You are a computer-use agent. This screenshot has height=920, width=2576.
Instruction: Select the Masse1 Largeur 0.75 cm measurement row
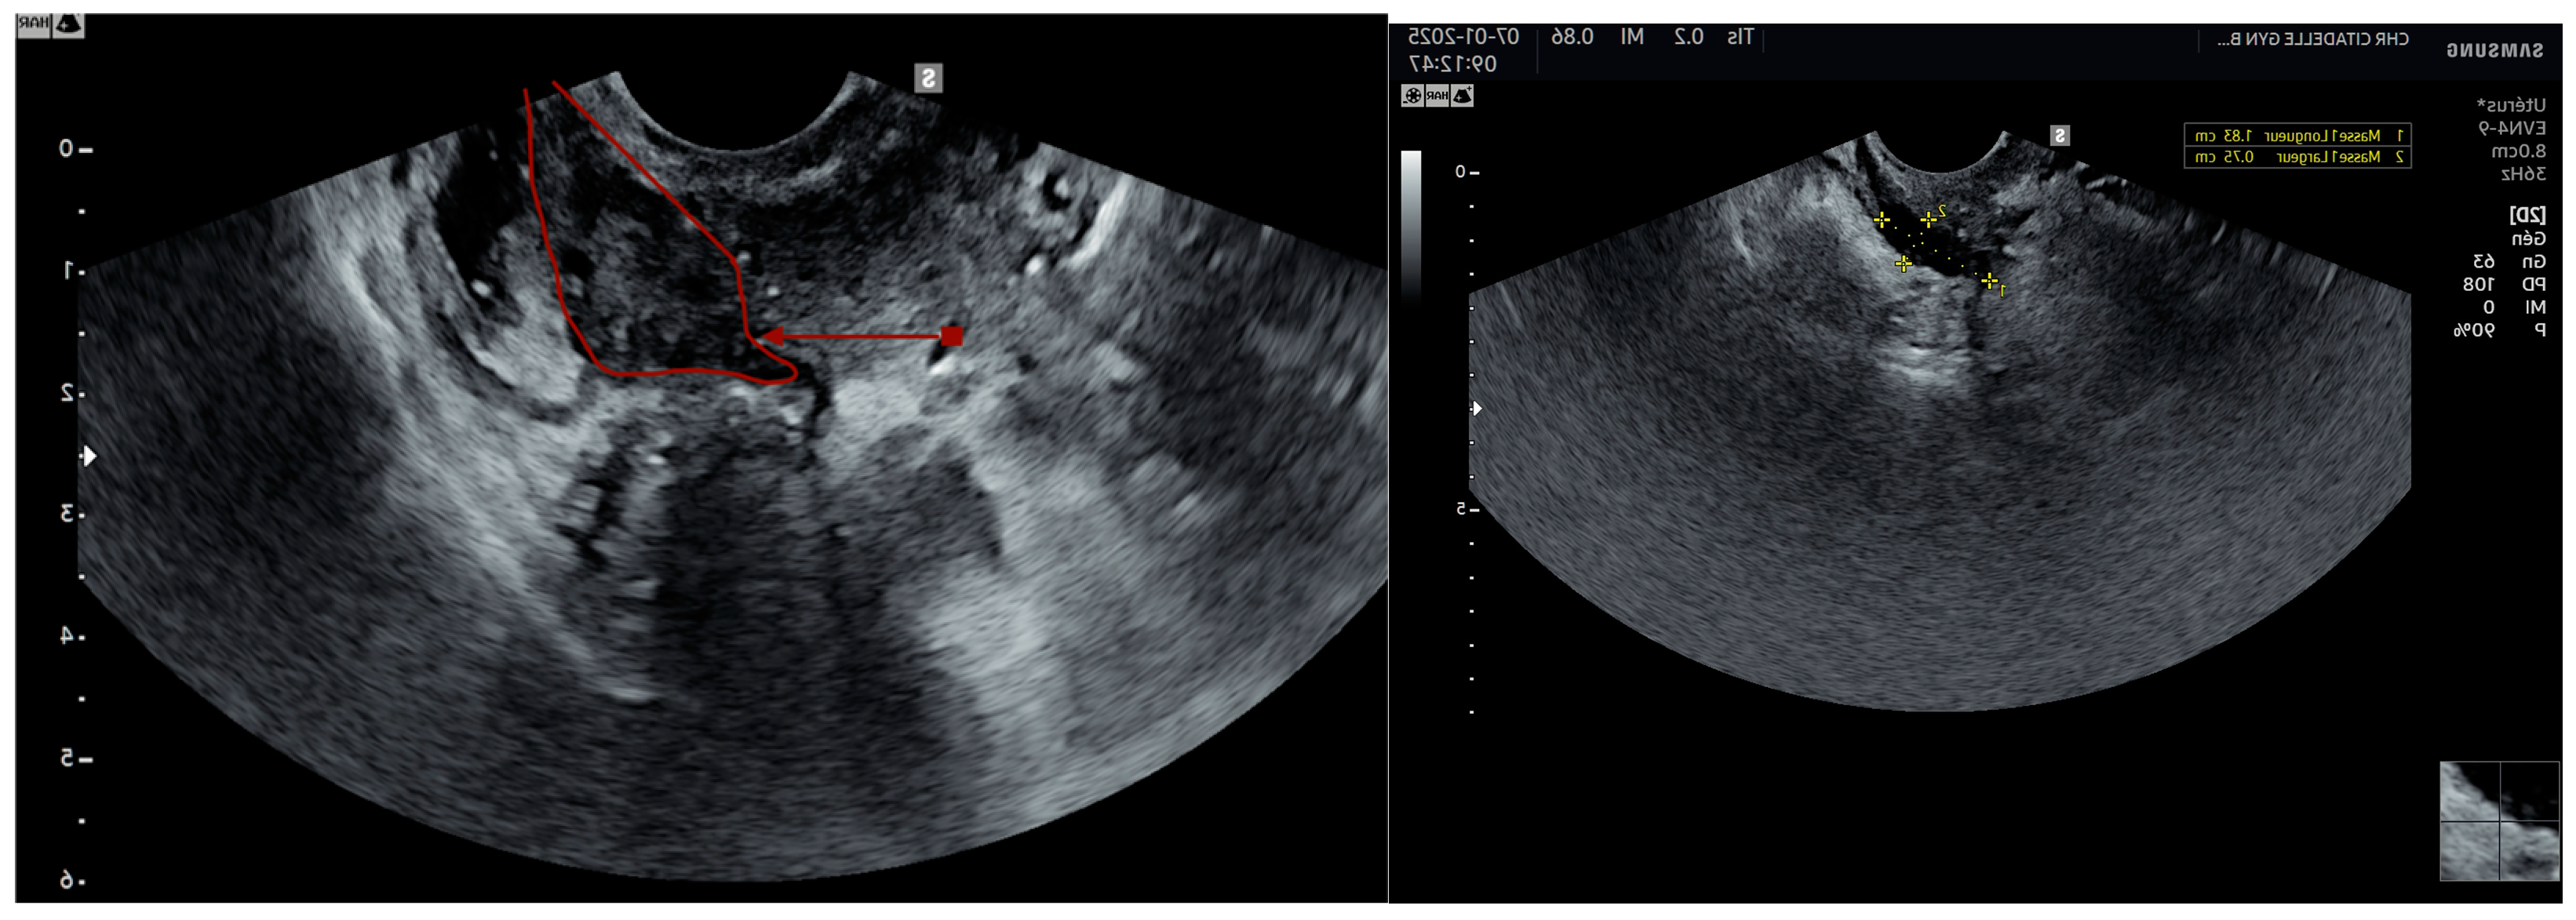pos(2297,157)
